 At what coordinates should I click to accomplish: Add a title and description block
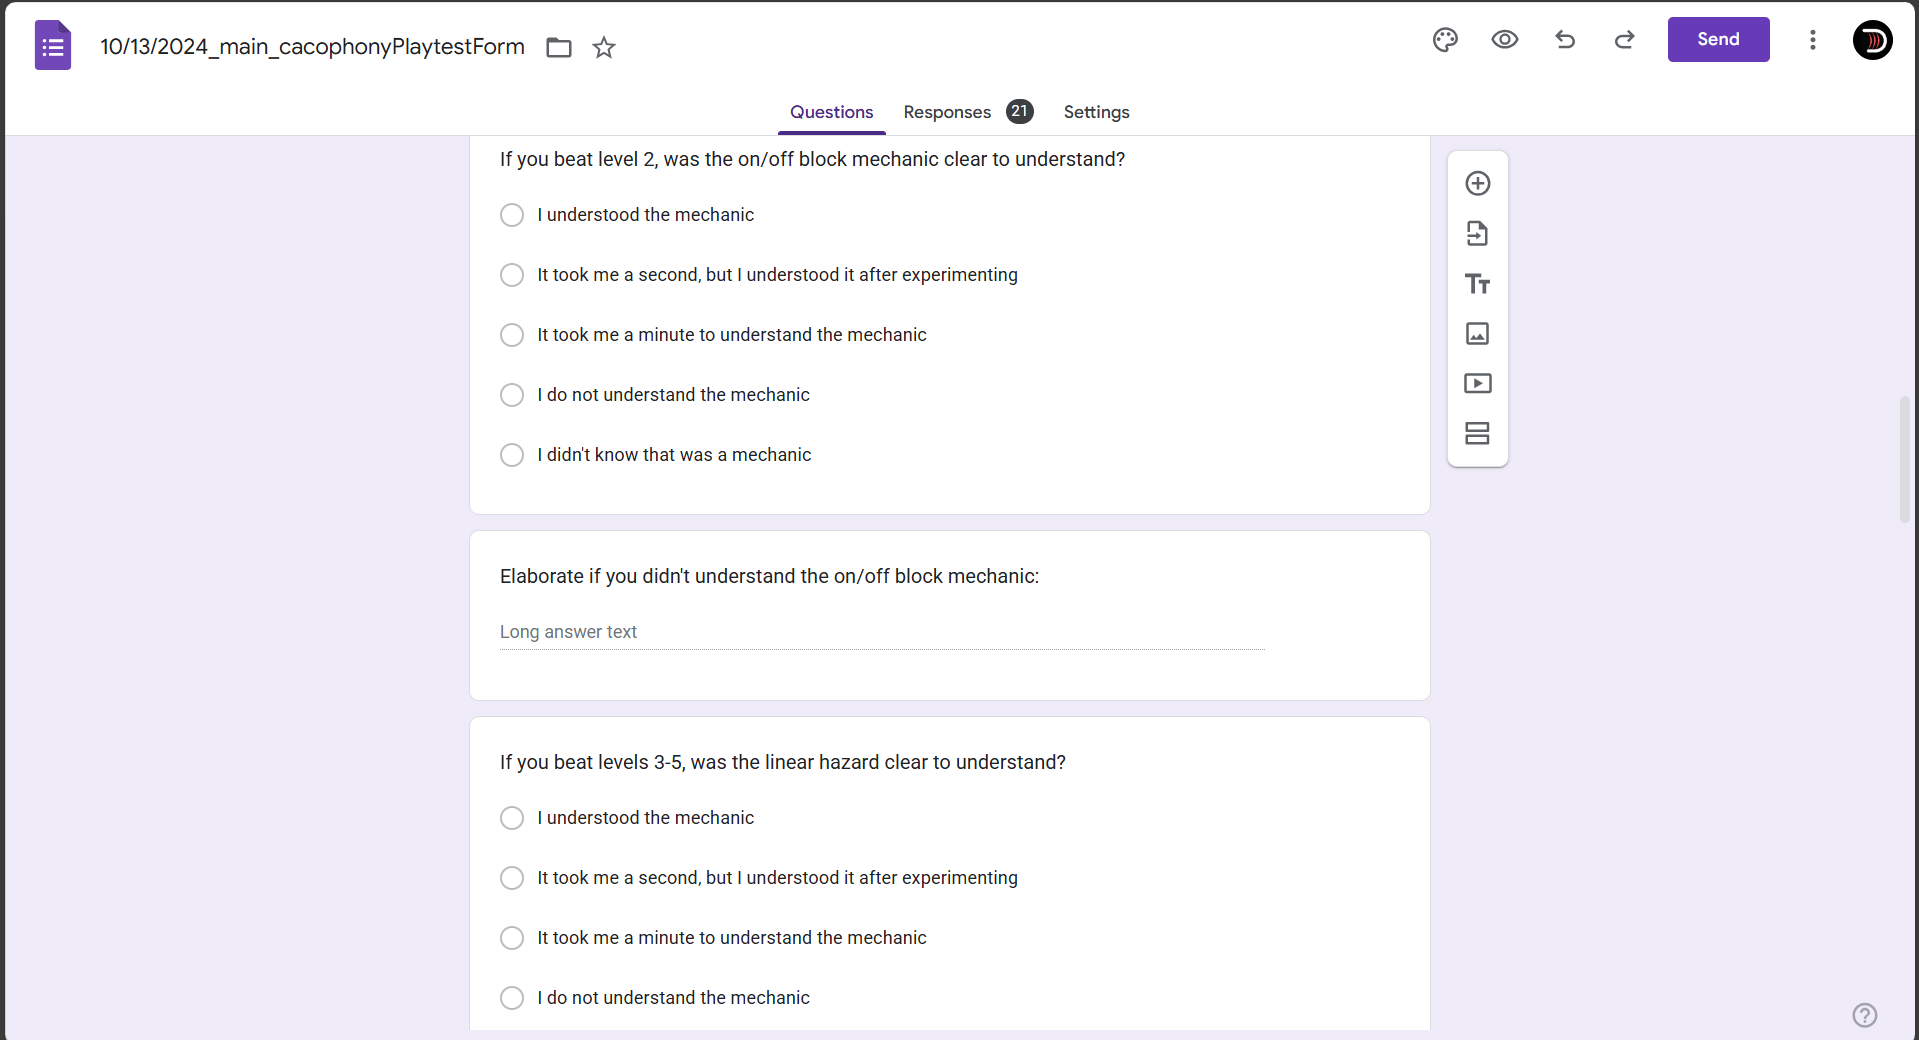(1477, 284)
